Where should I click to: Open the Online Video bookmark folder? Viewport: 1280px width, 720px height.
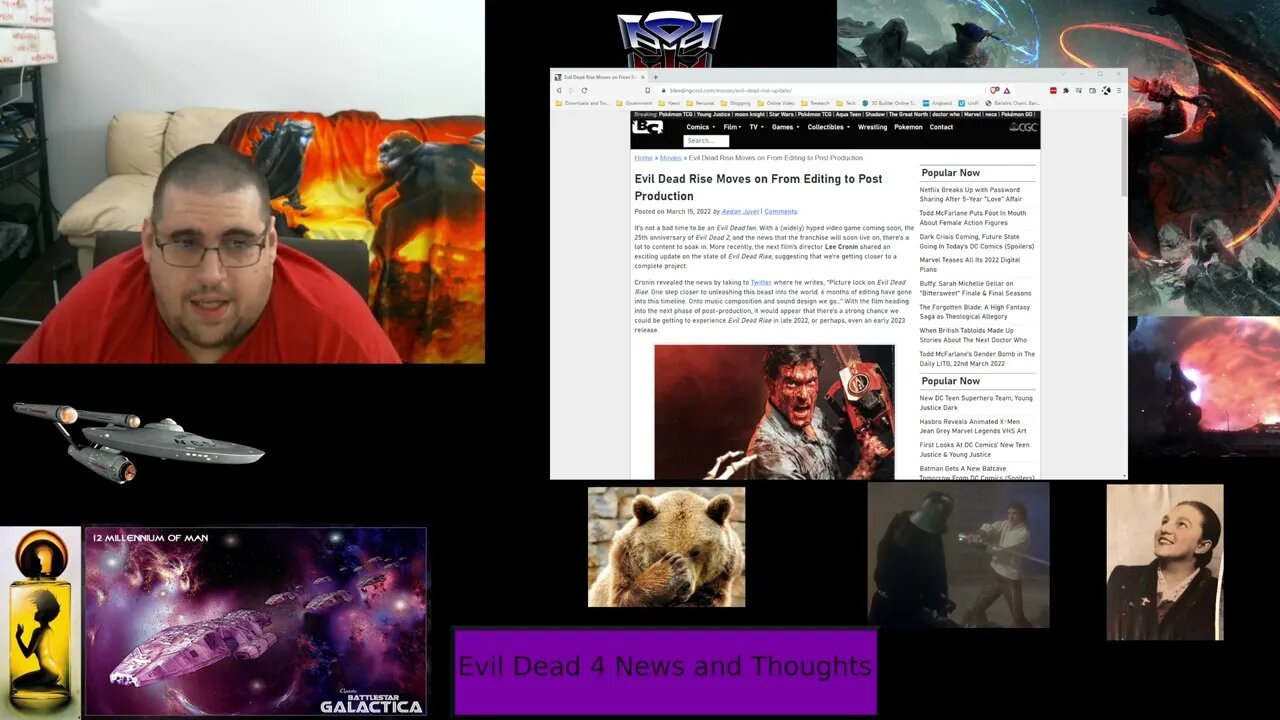click(x=776, y=103)
